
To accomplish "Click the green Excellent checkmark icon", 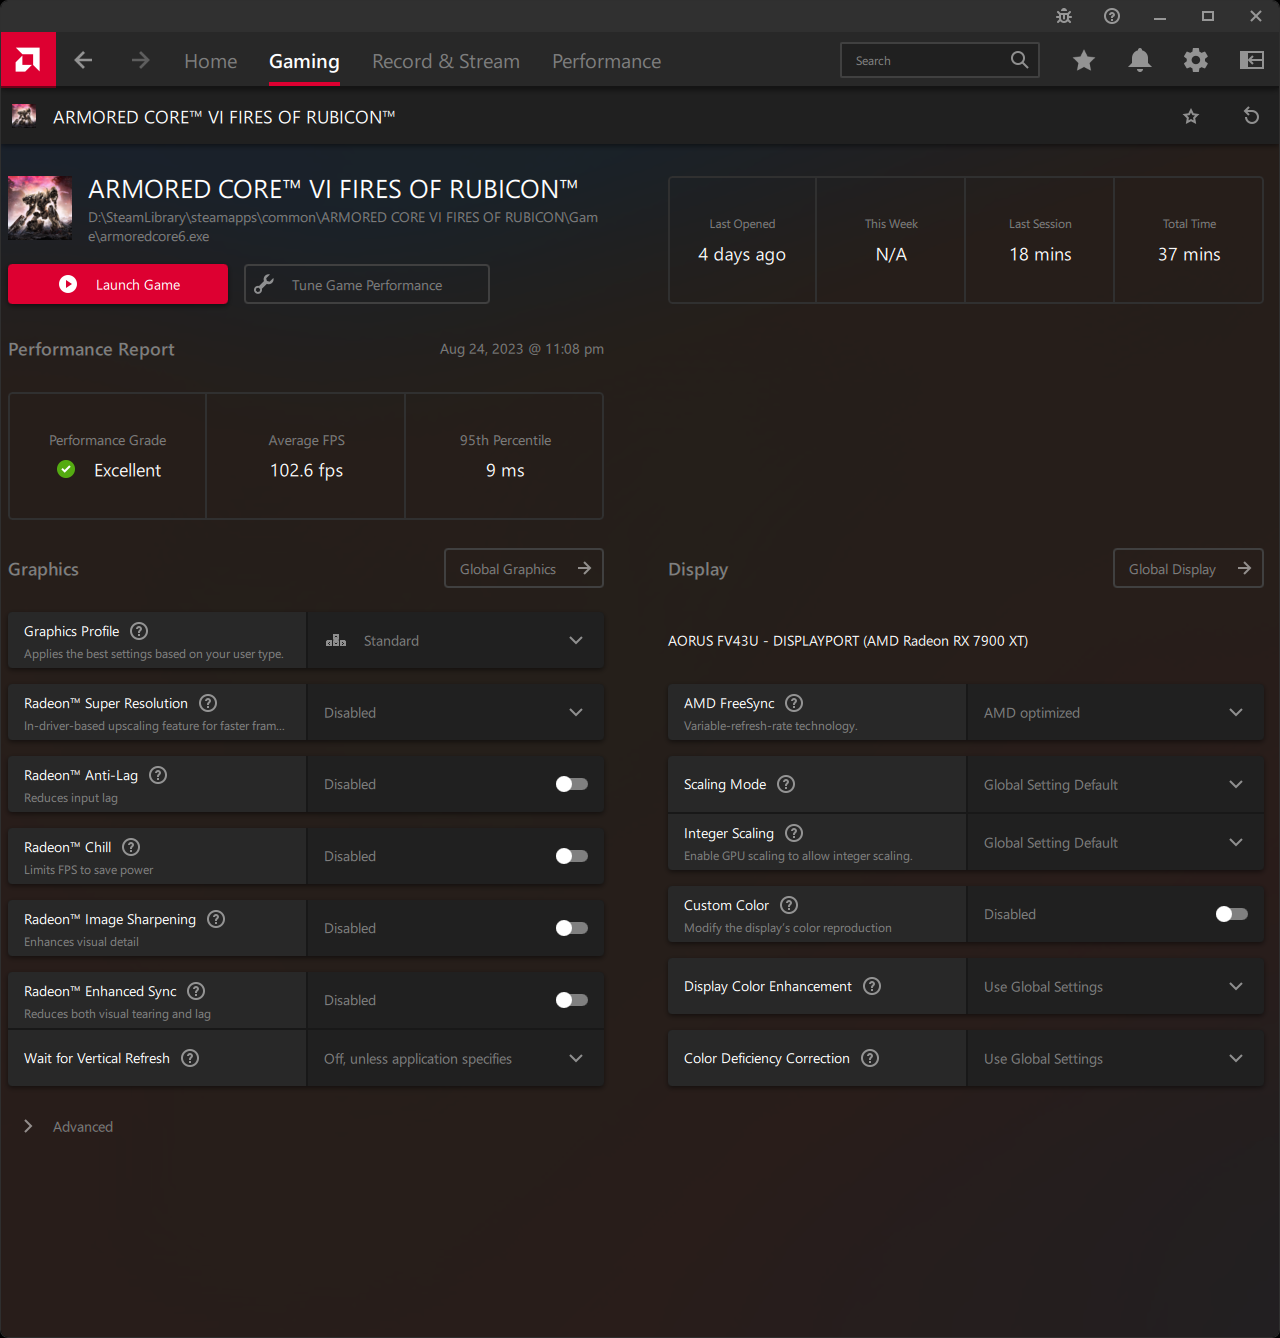I will pyautogui.click(x=66, y=469).
